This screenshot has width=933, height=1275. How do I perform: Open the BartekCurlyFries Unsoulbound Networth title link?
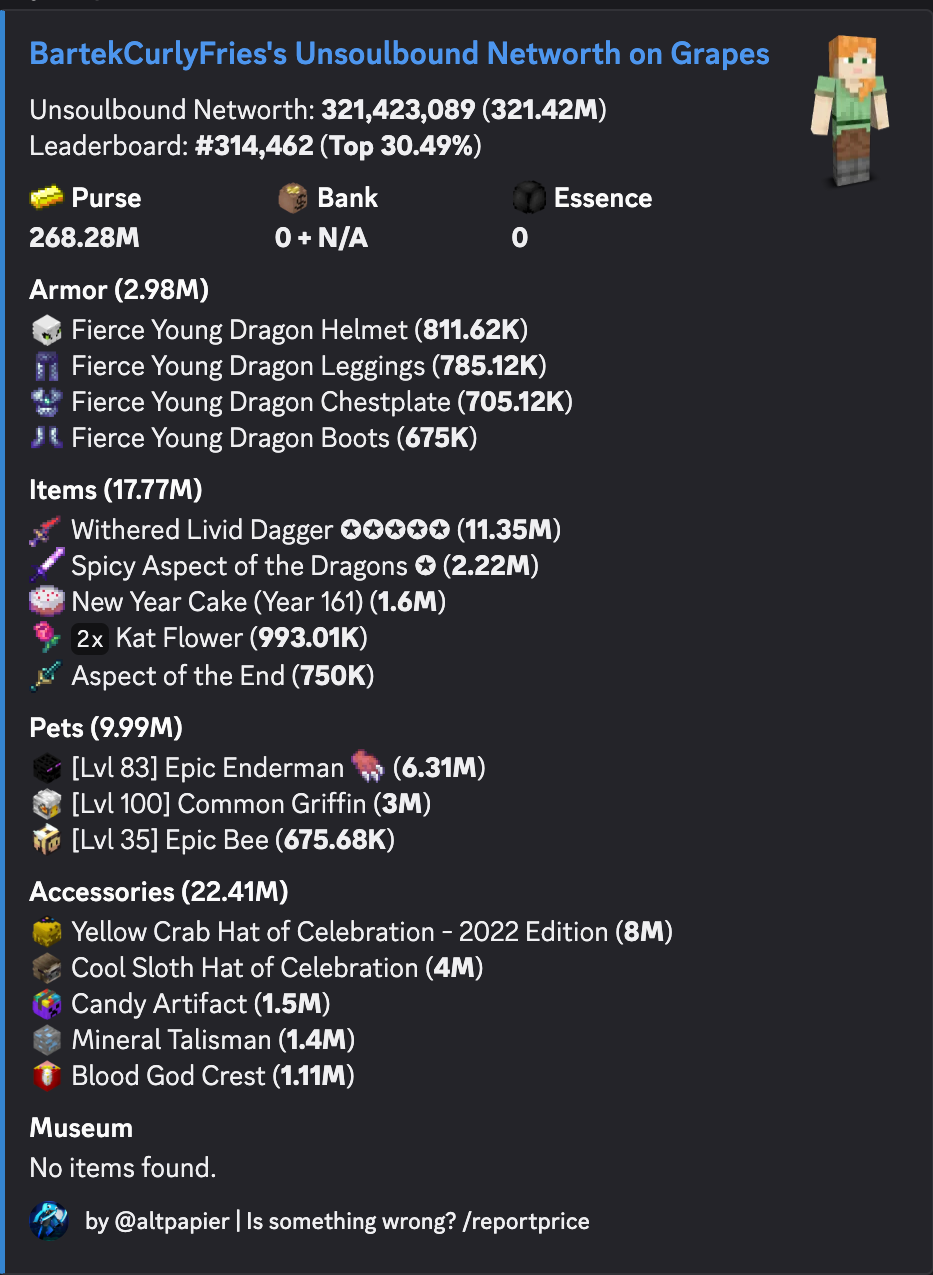[399, 54]
